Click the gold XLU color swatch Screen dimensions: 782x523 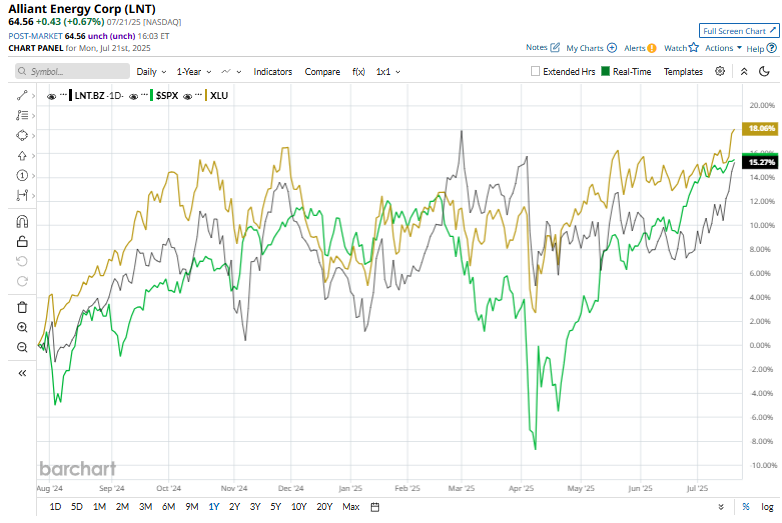pyautogui.click(x=205, y=95)
